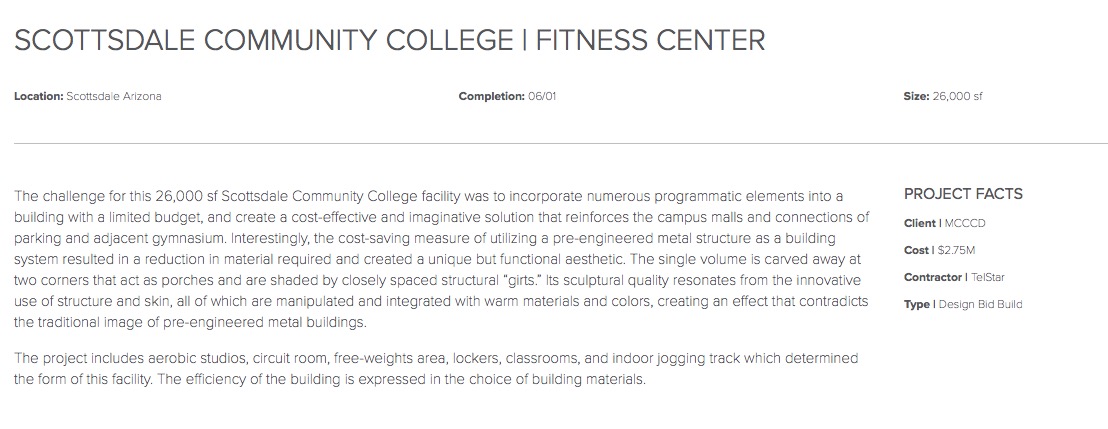Select the Cost label
Screen dimensions: 1108x429
click(x=917, y=250)
